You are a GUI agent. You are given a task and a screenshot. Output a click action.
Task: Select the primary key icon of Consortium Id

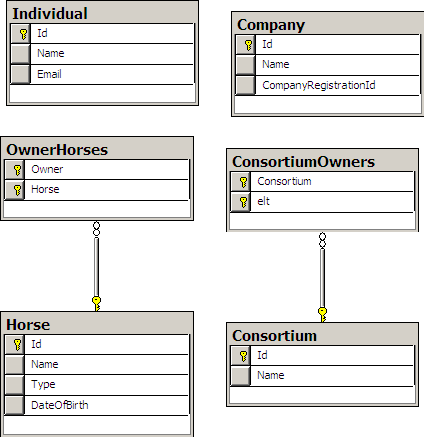(x=243, y=356)
